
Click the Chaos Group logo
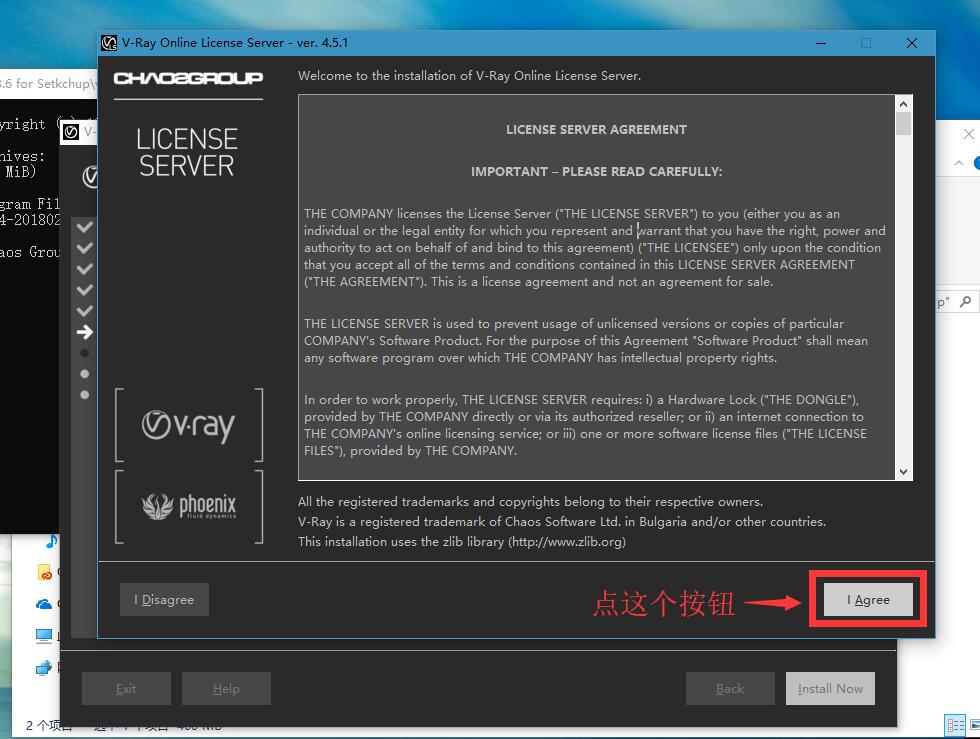coord(188,78)
